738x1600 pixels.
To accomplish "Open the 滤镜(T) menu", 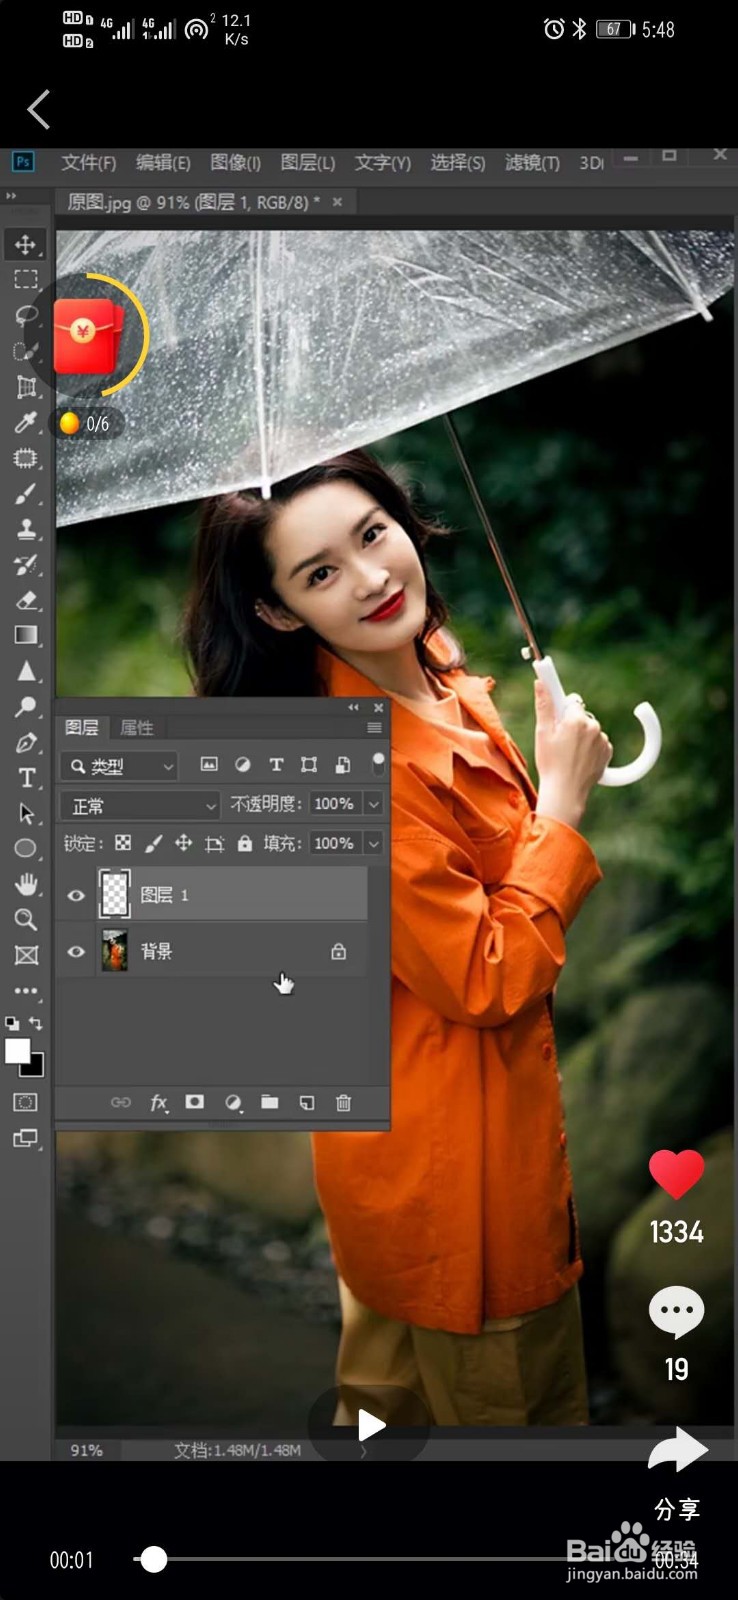I will [532, 162].
